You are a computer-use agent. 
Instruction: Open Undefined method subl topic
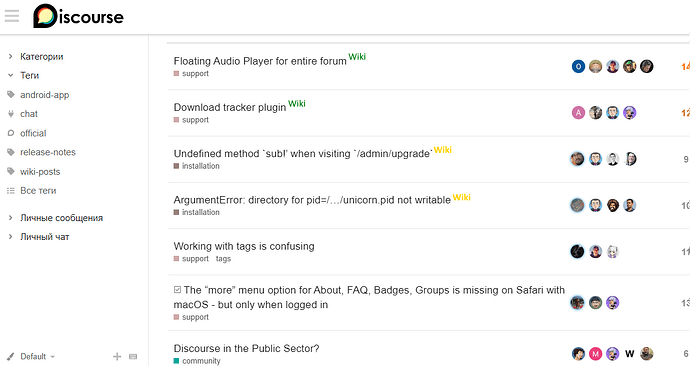click(303, 154)
